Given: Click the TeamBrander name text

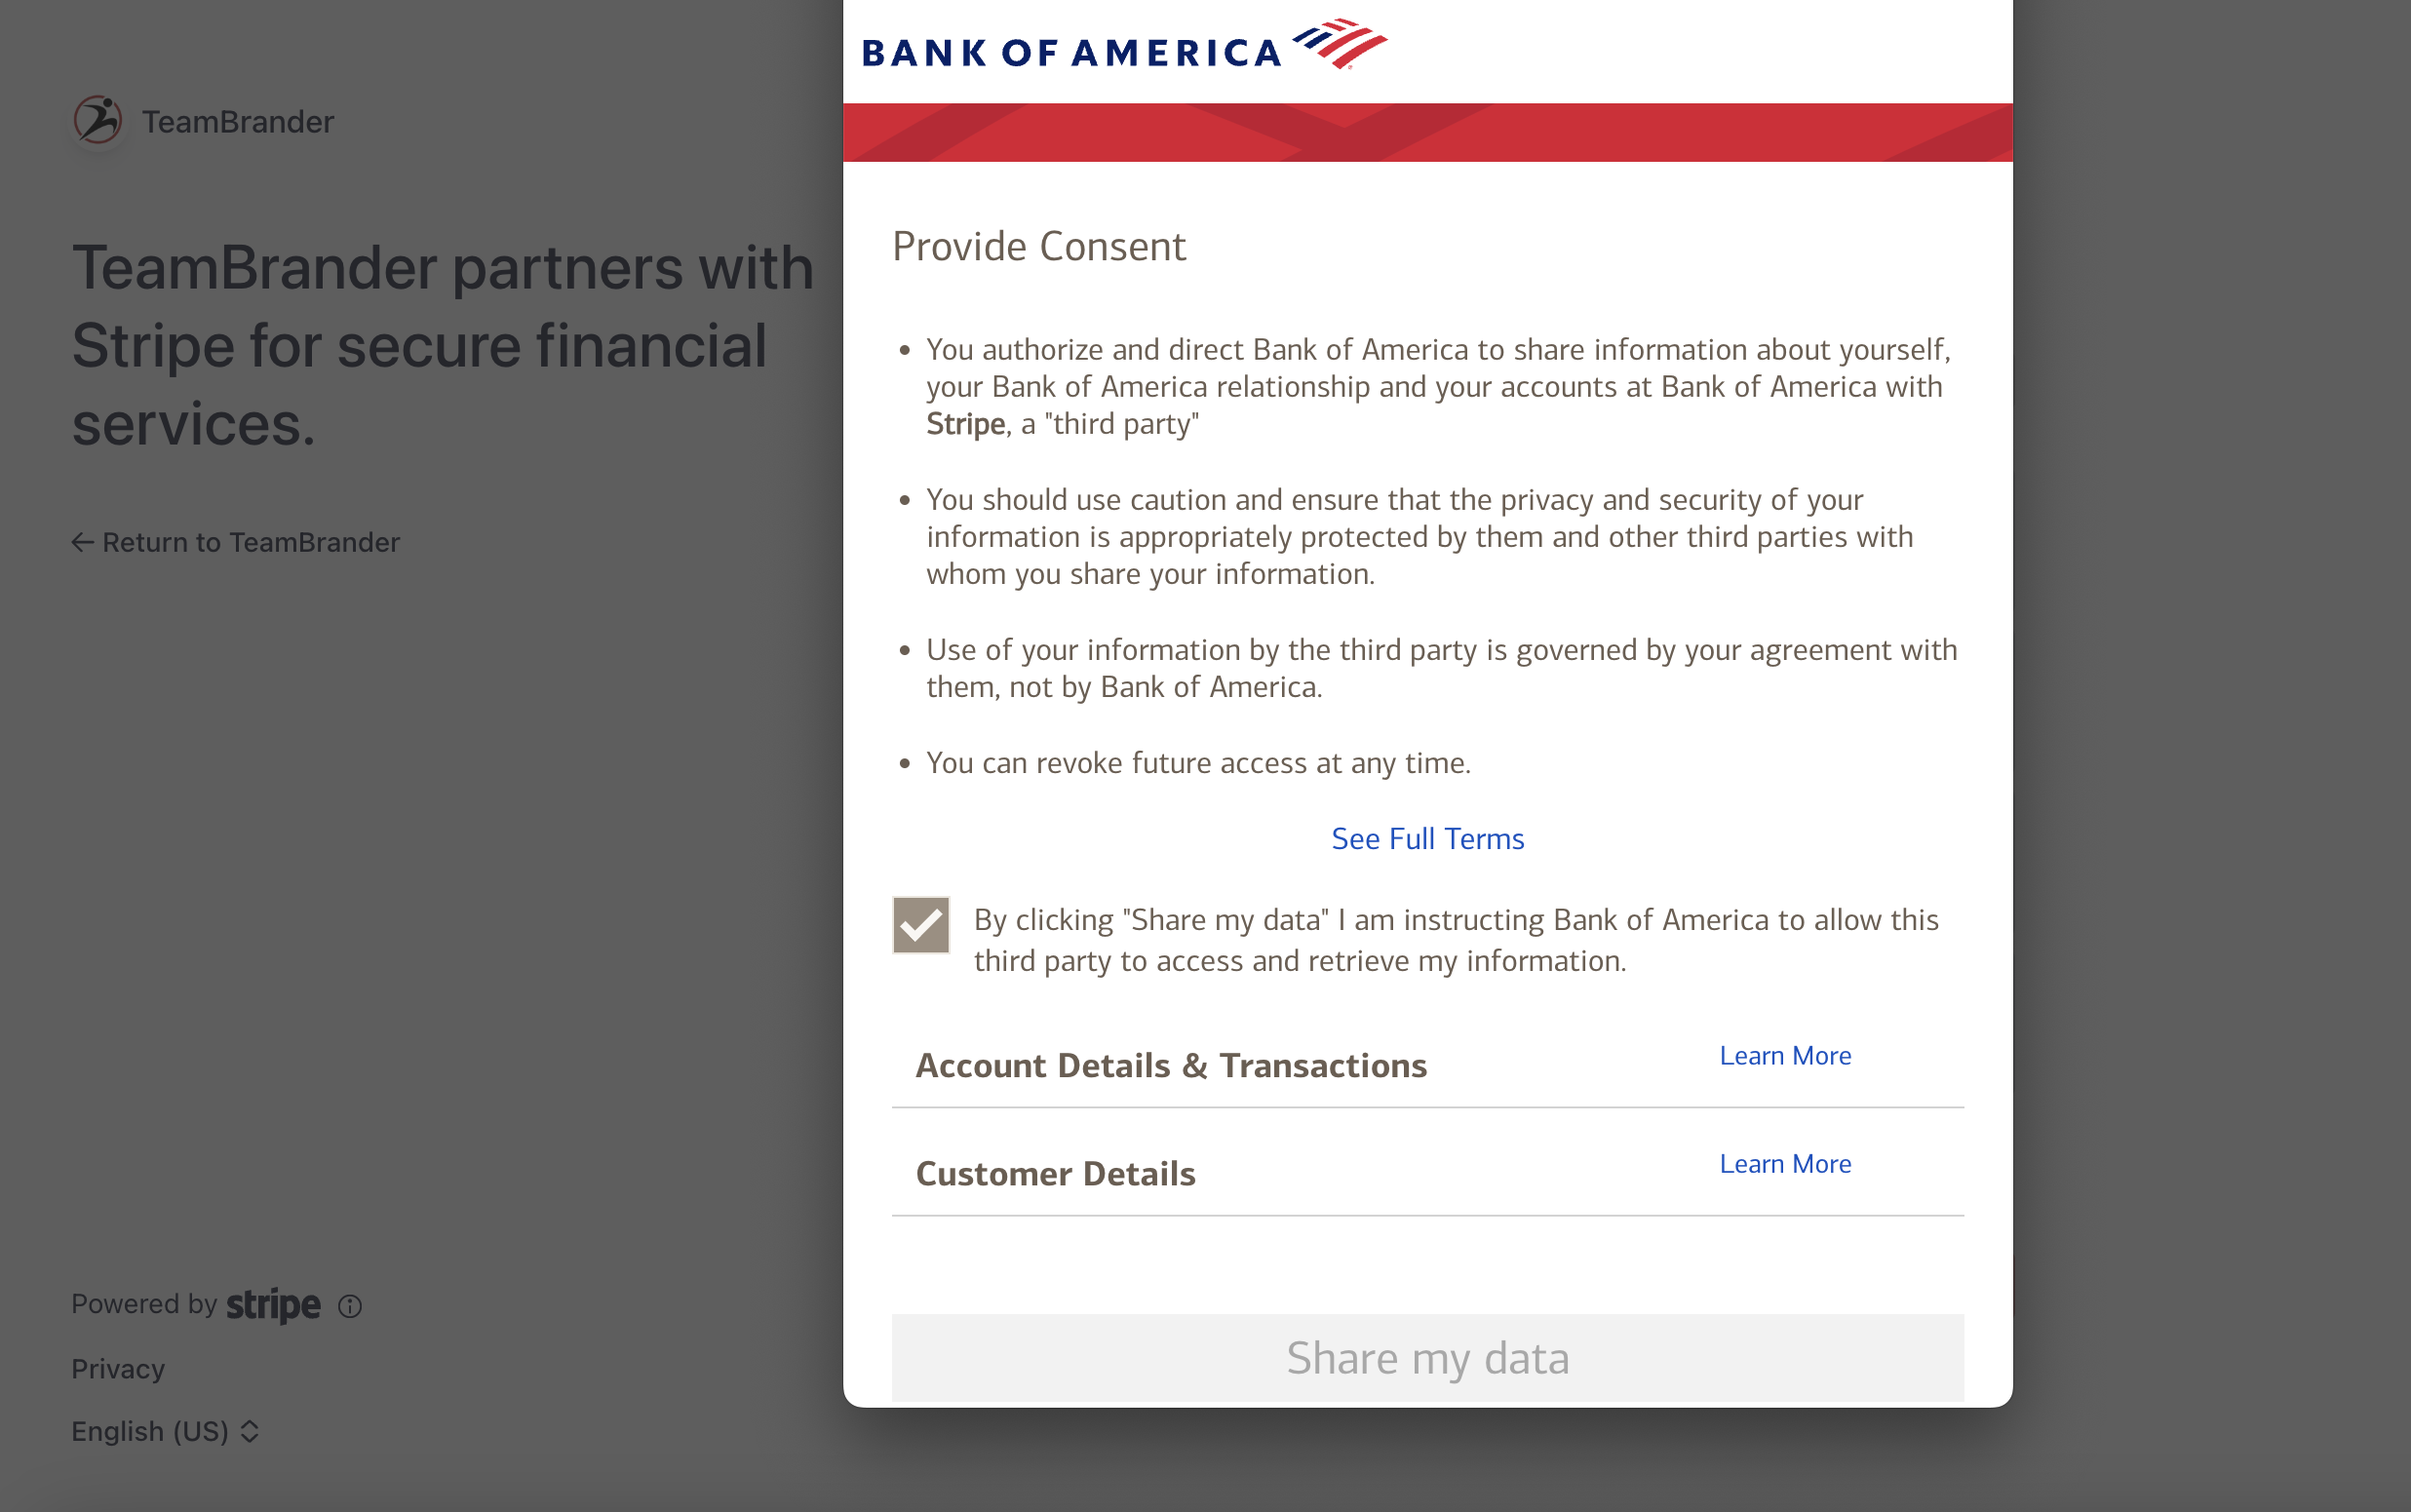Looking at the screenshot, I should pos(238,122).
